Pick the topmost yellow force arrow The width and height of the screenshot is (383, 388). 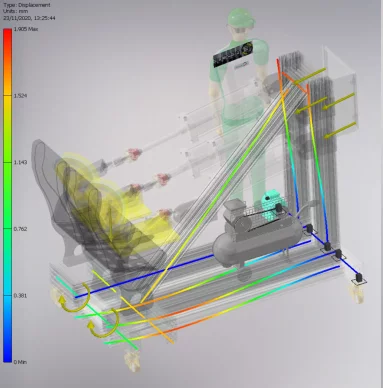coord(310,76)
